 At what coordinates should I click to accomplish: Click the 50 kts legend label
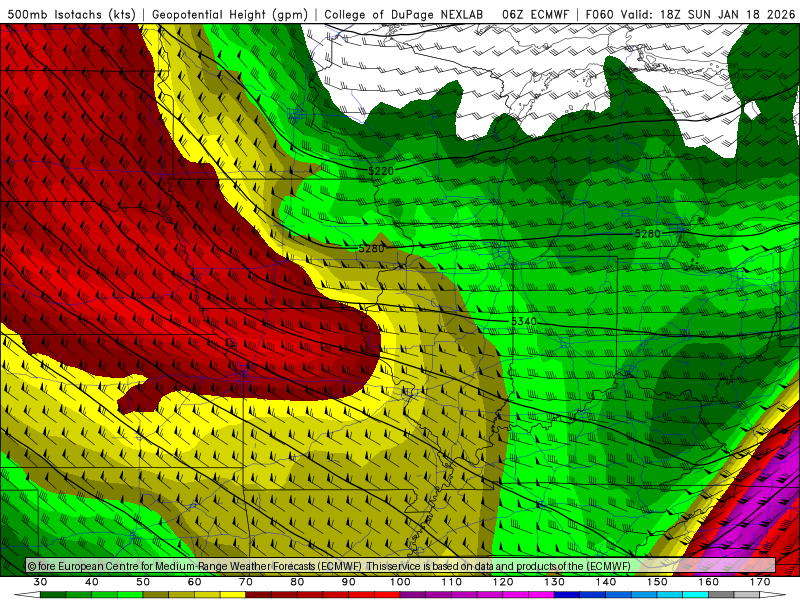pyautogui.click(x=143, y=582)
